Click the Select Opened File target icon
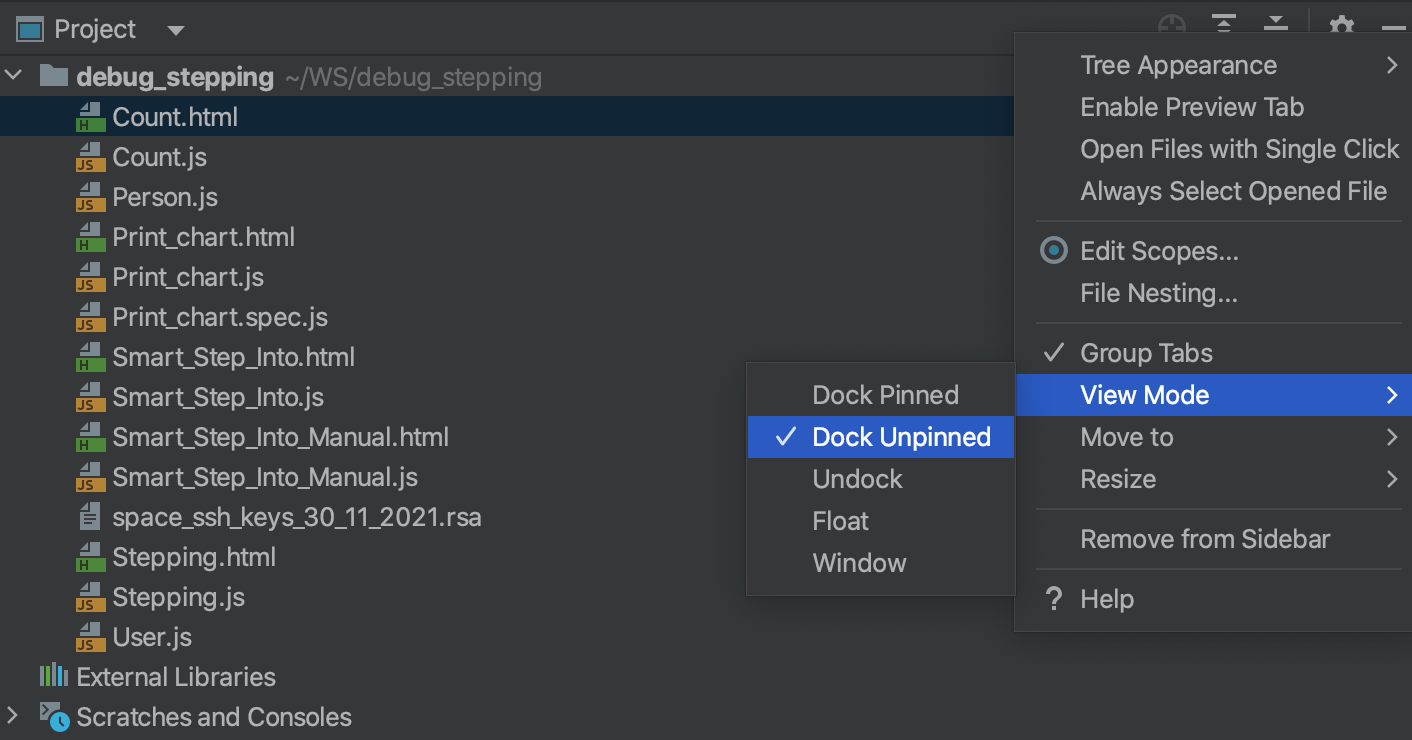Image resolution: width=1412 pixels, height=740 pixels. click(x=1170, y=25)
